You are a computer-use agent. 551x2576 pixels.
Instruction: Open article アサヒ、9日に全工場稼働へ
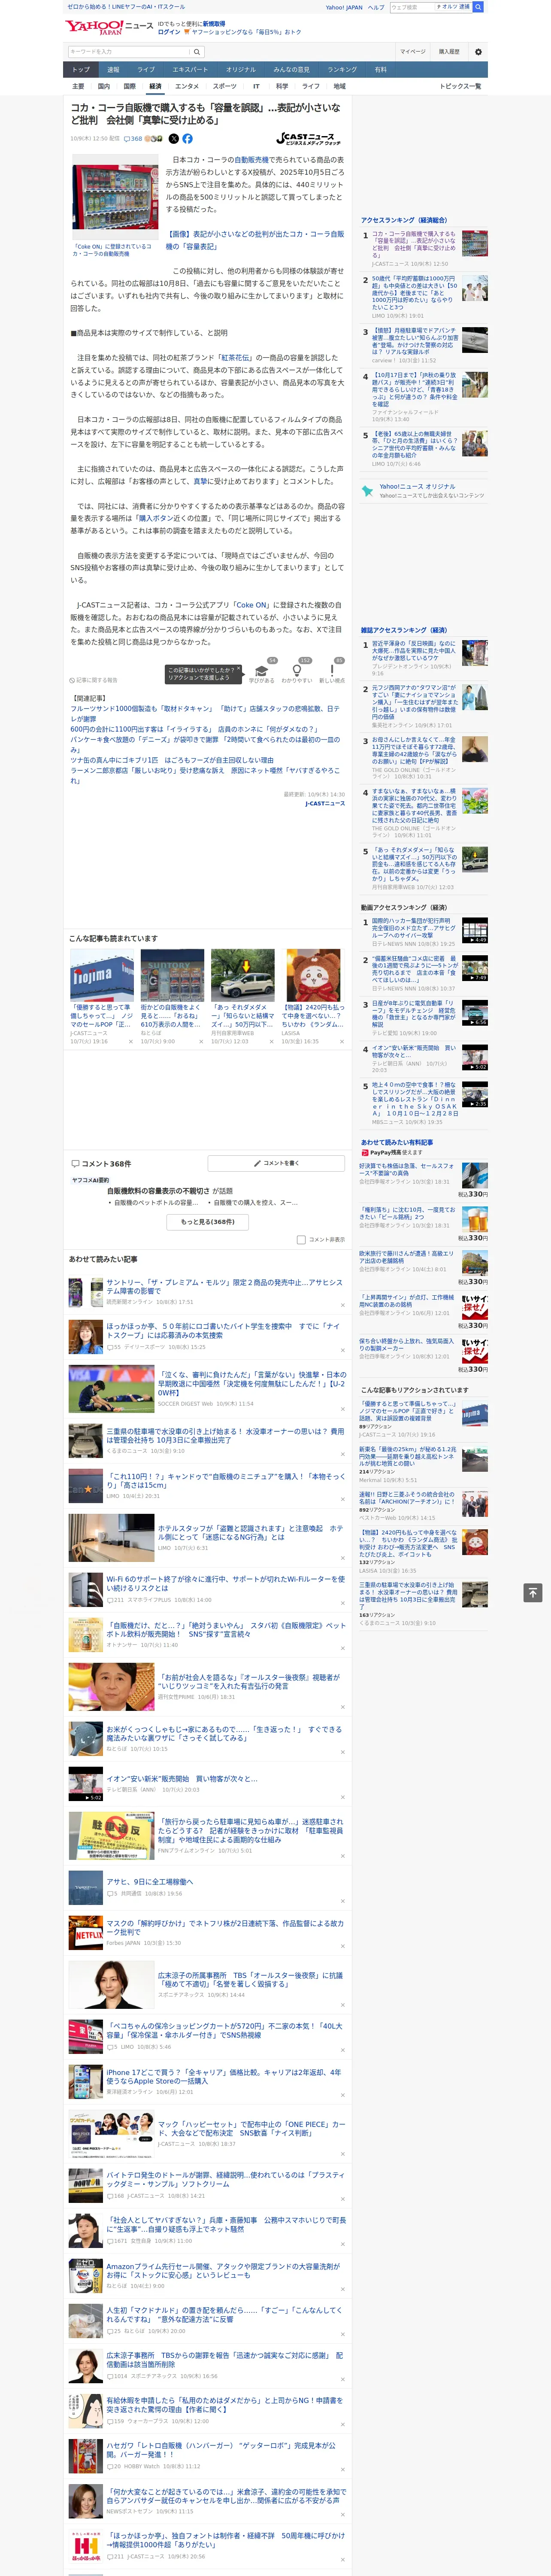tap(150, 1882)
